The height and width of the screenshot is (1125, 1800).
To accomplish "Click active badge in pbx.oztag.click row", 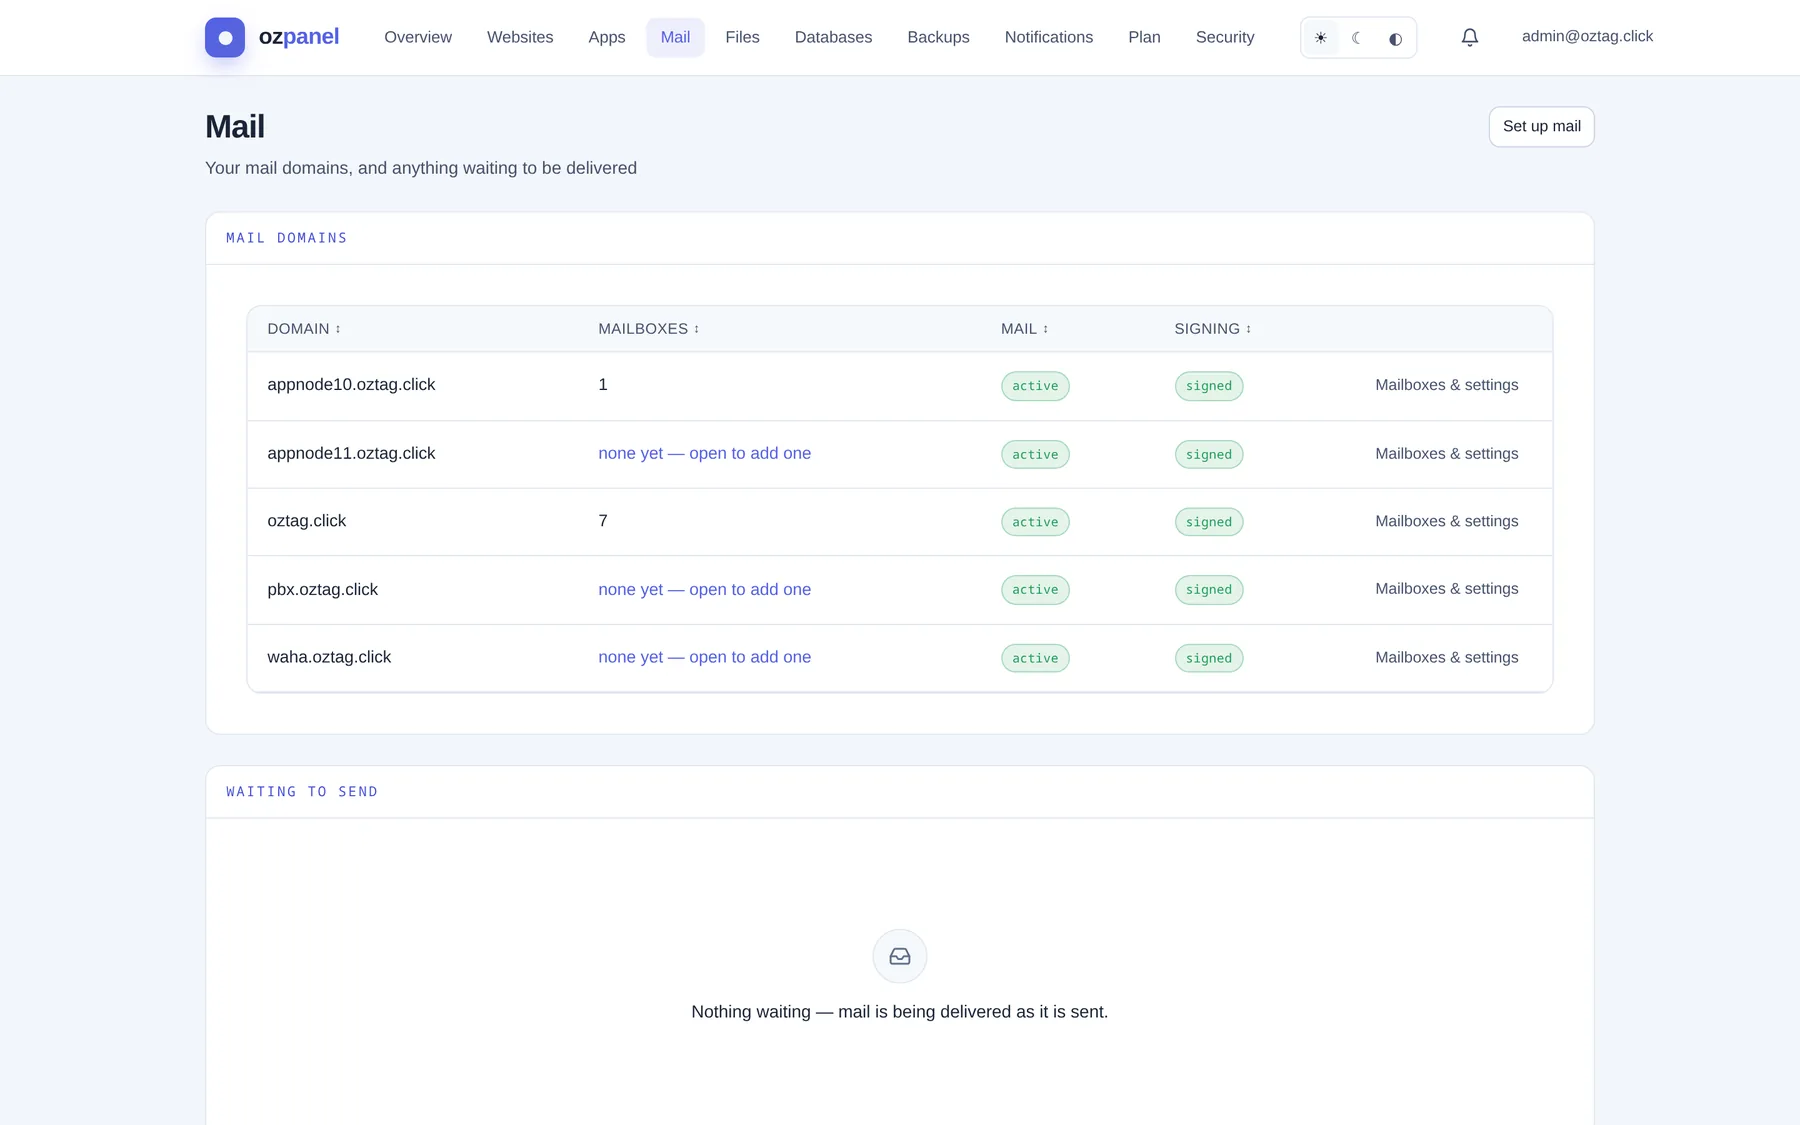I will pos(1035,590).
